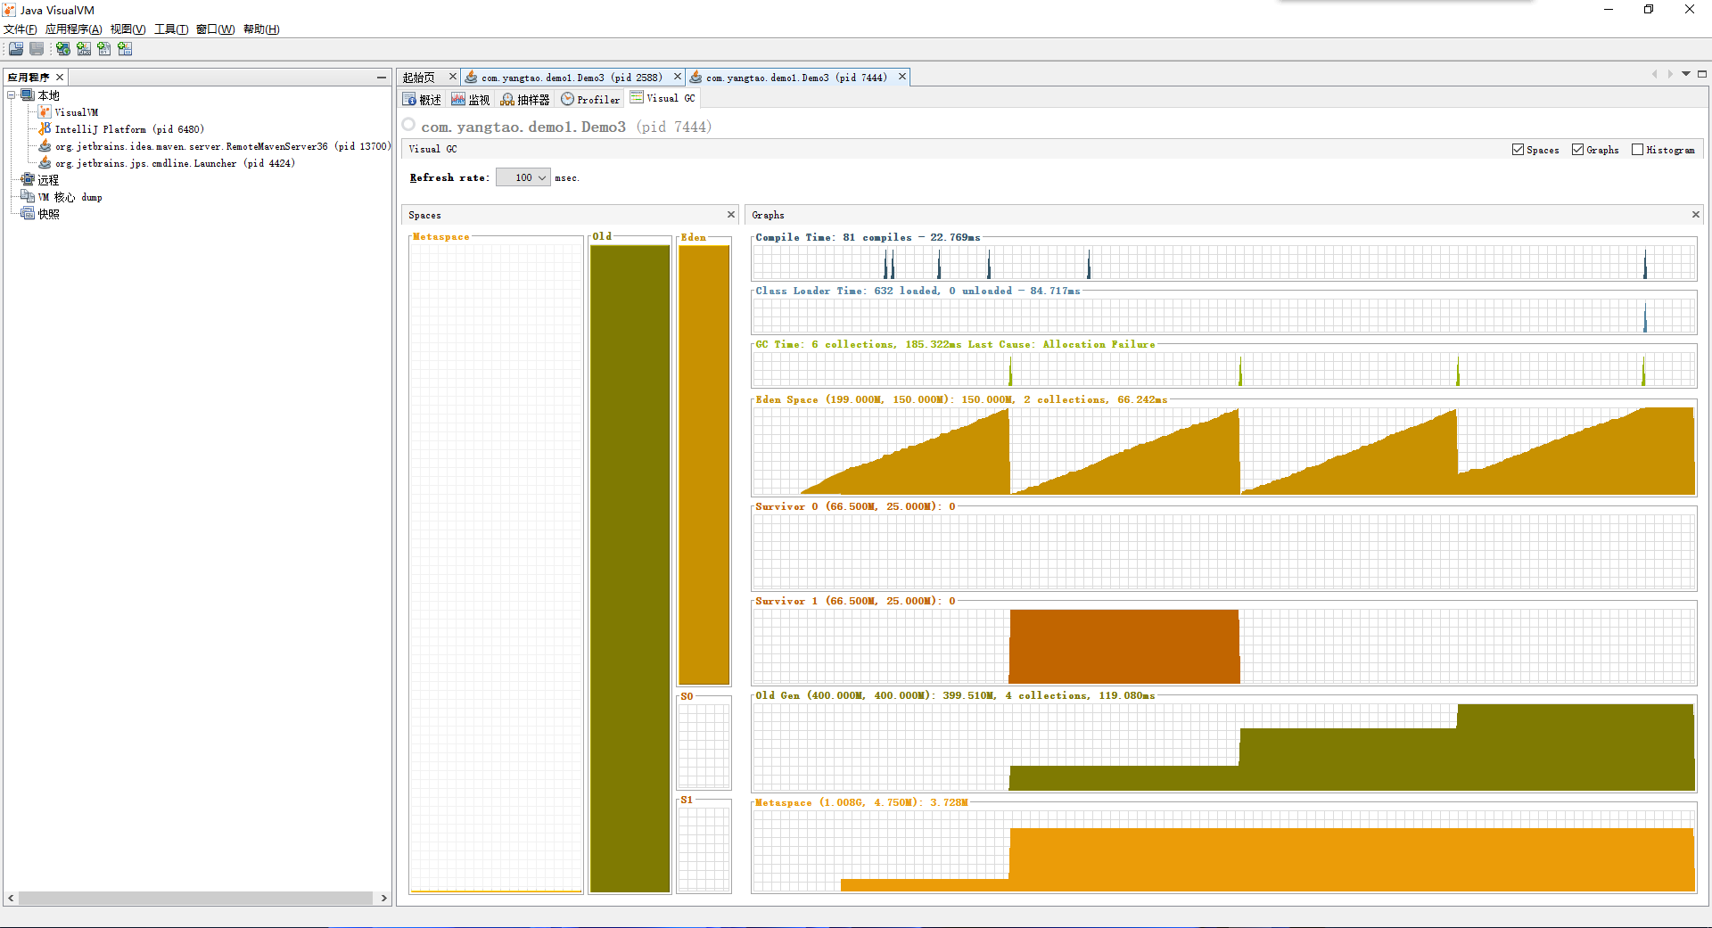The width and height of the screenshot is (1712, 928).
Task: Toggle the Spaces checkbox
Action: (x=1518, y=150)
